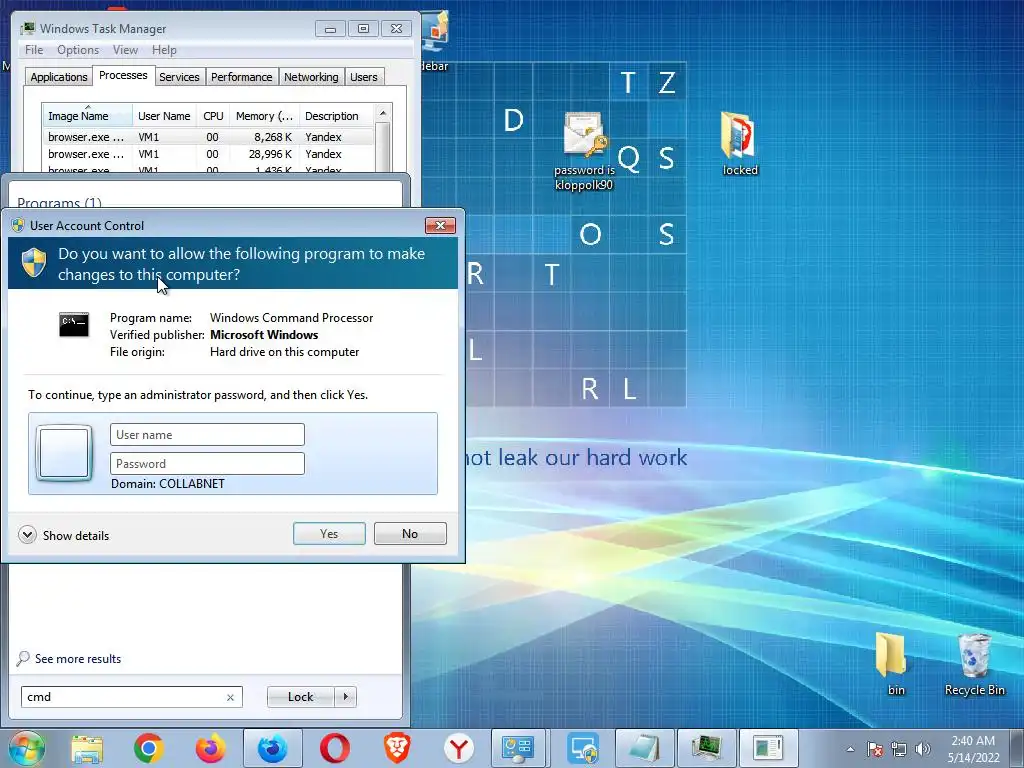Select the browser.exe row using 28,996 K
This screenshot has height=768, width=1024.
(x=208, y=154)
